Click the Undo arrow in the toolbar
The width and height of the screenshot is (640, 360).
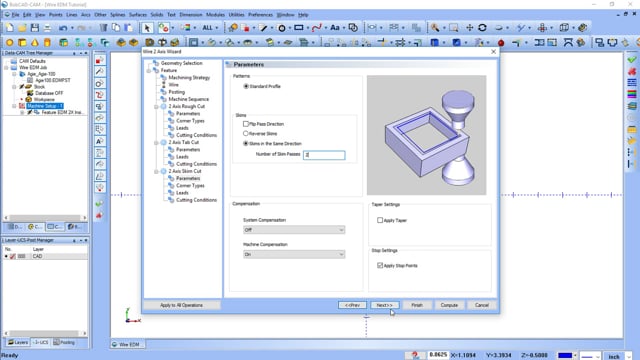tap(63, 28)
